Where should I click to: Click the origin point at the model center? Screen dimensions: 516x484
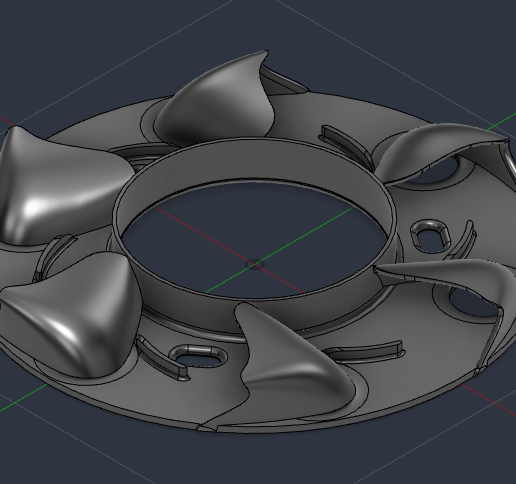[x=255, y=264]
